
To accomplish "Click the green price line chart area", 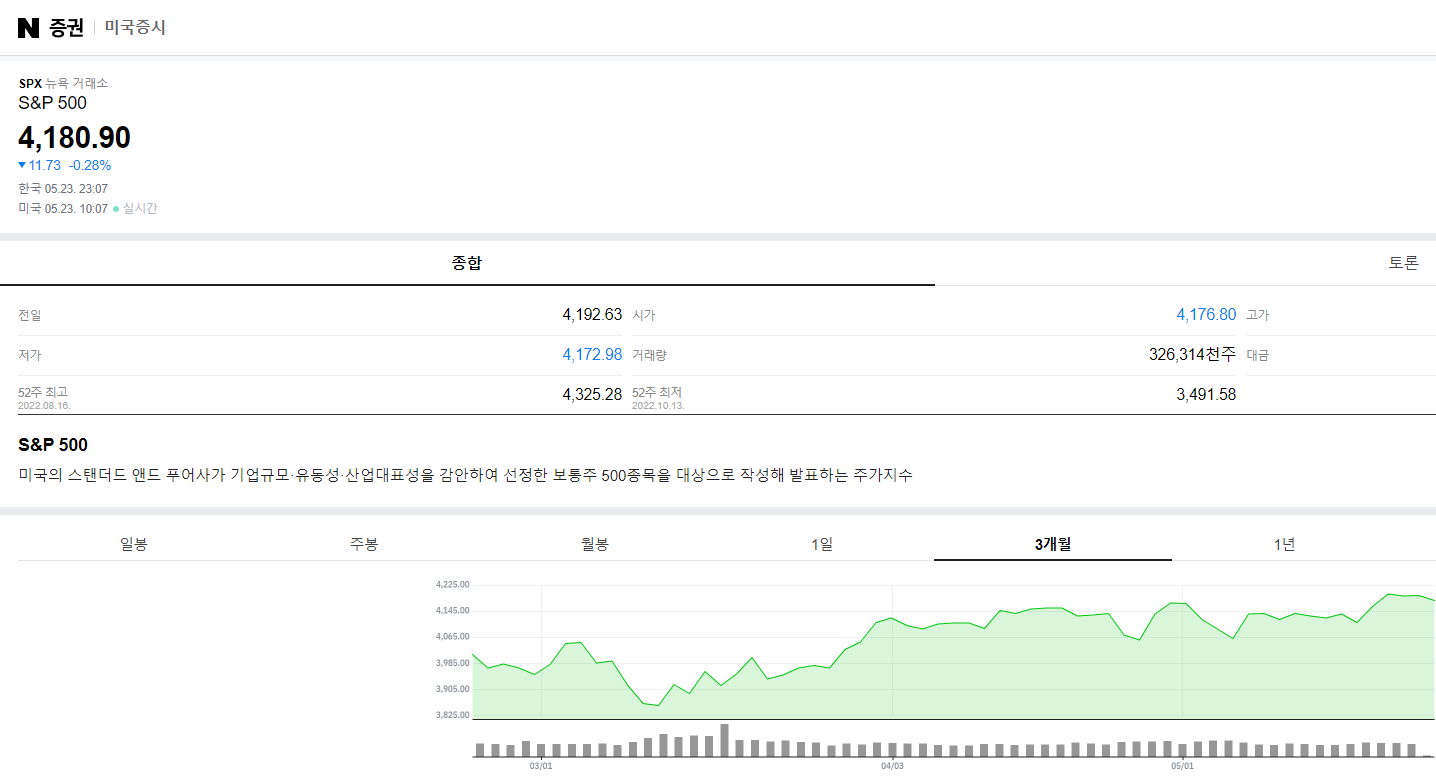I will (x=954, y=655).
